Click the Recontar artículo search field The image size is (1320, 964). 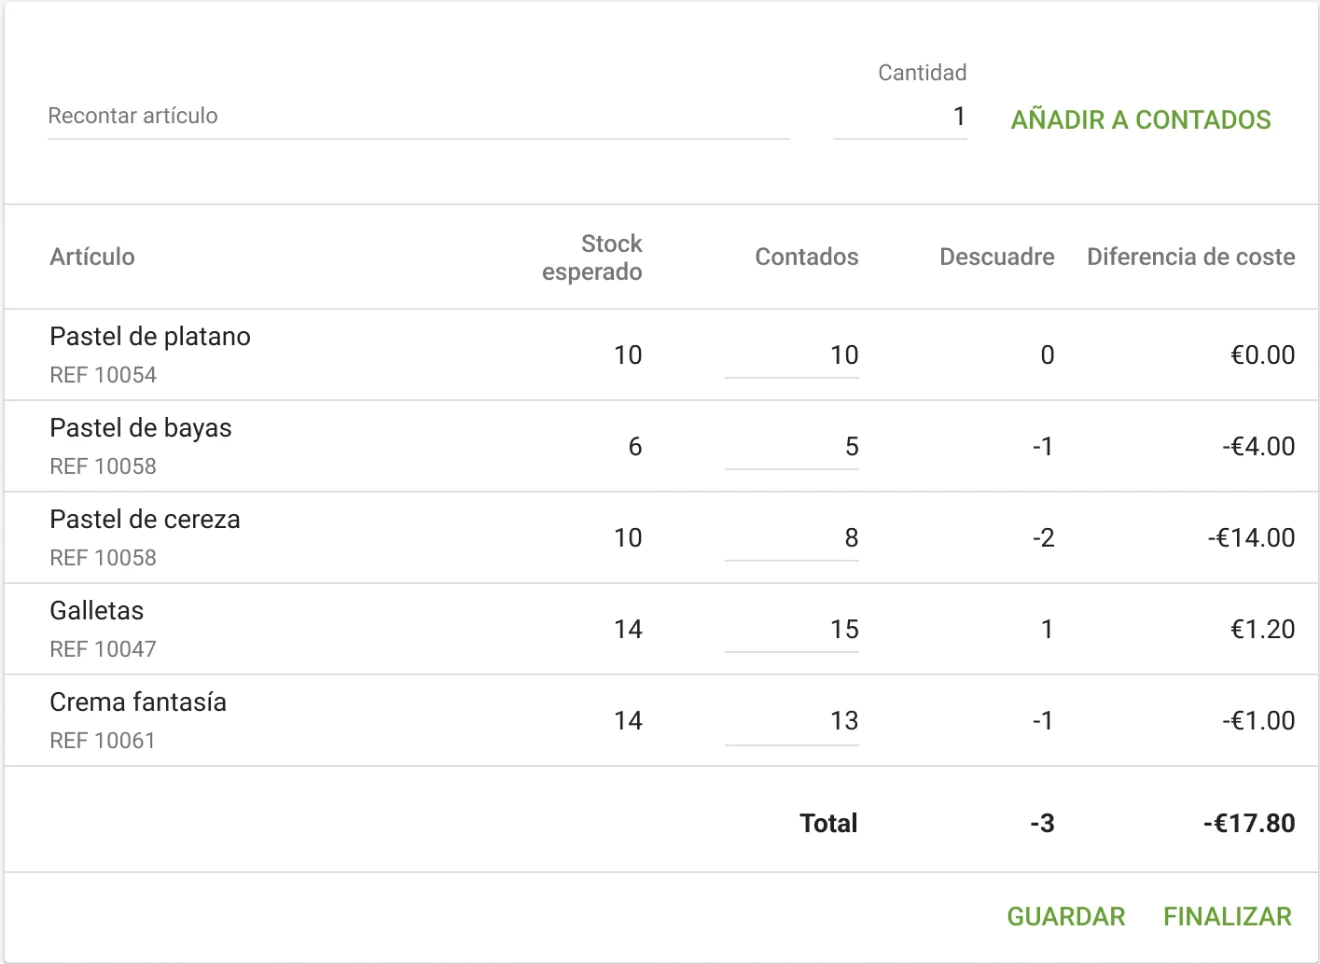[418, 116]
